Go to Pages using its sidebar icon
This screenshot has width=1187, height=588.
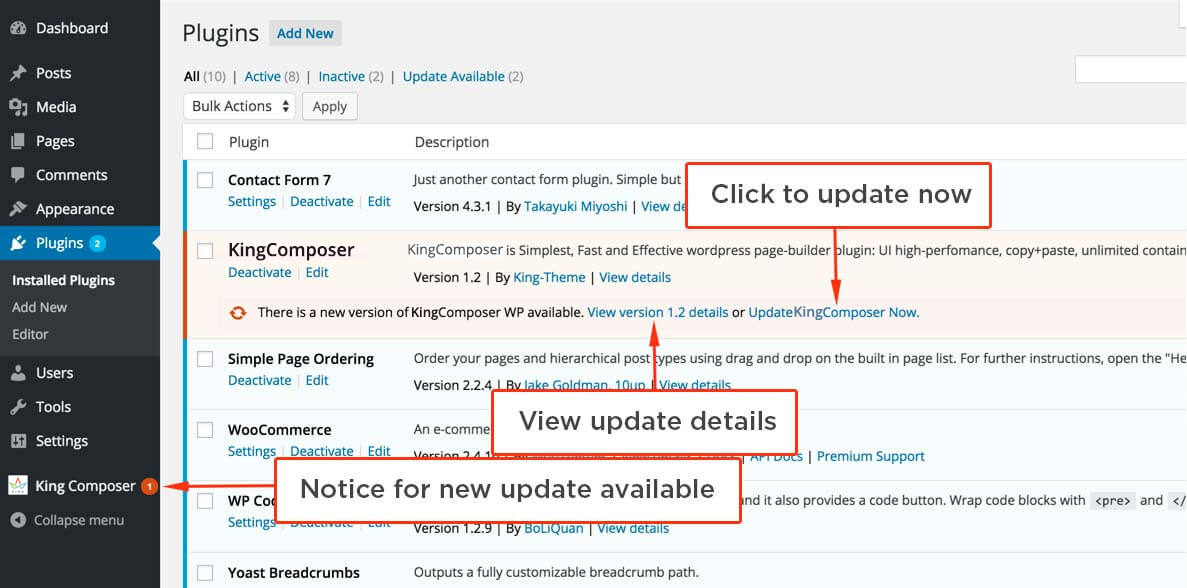pyautogui.click(x=18, y=142)
